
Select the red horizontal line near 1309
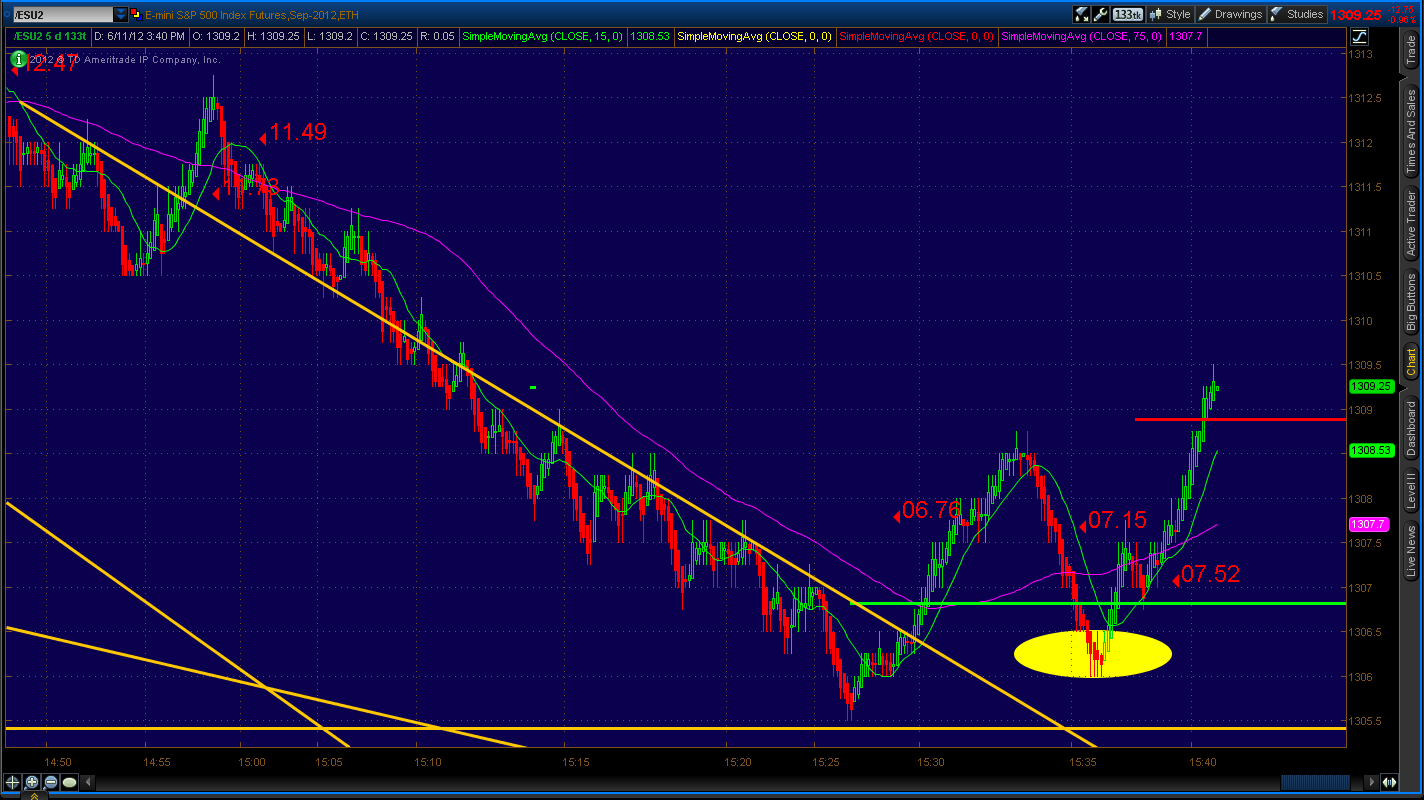click(x=1240, y=420)
